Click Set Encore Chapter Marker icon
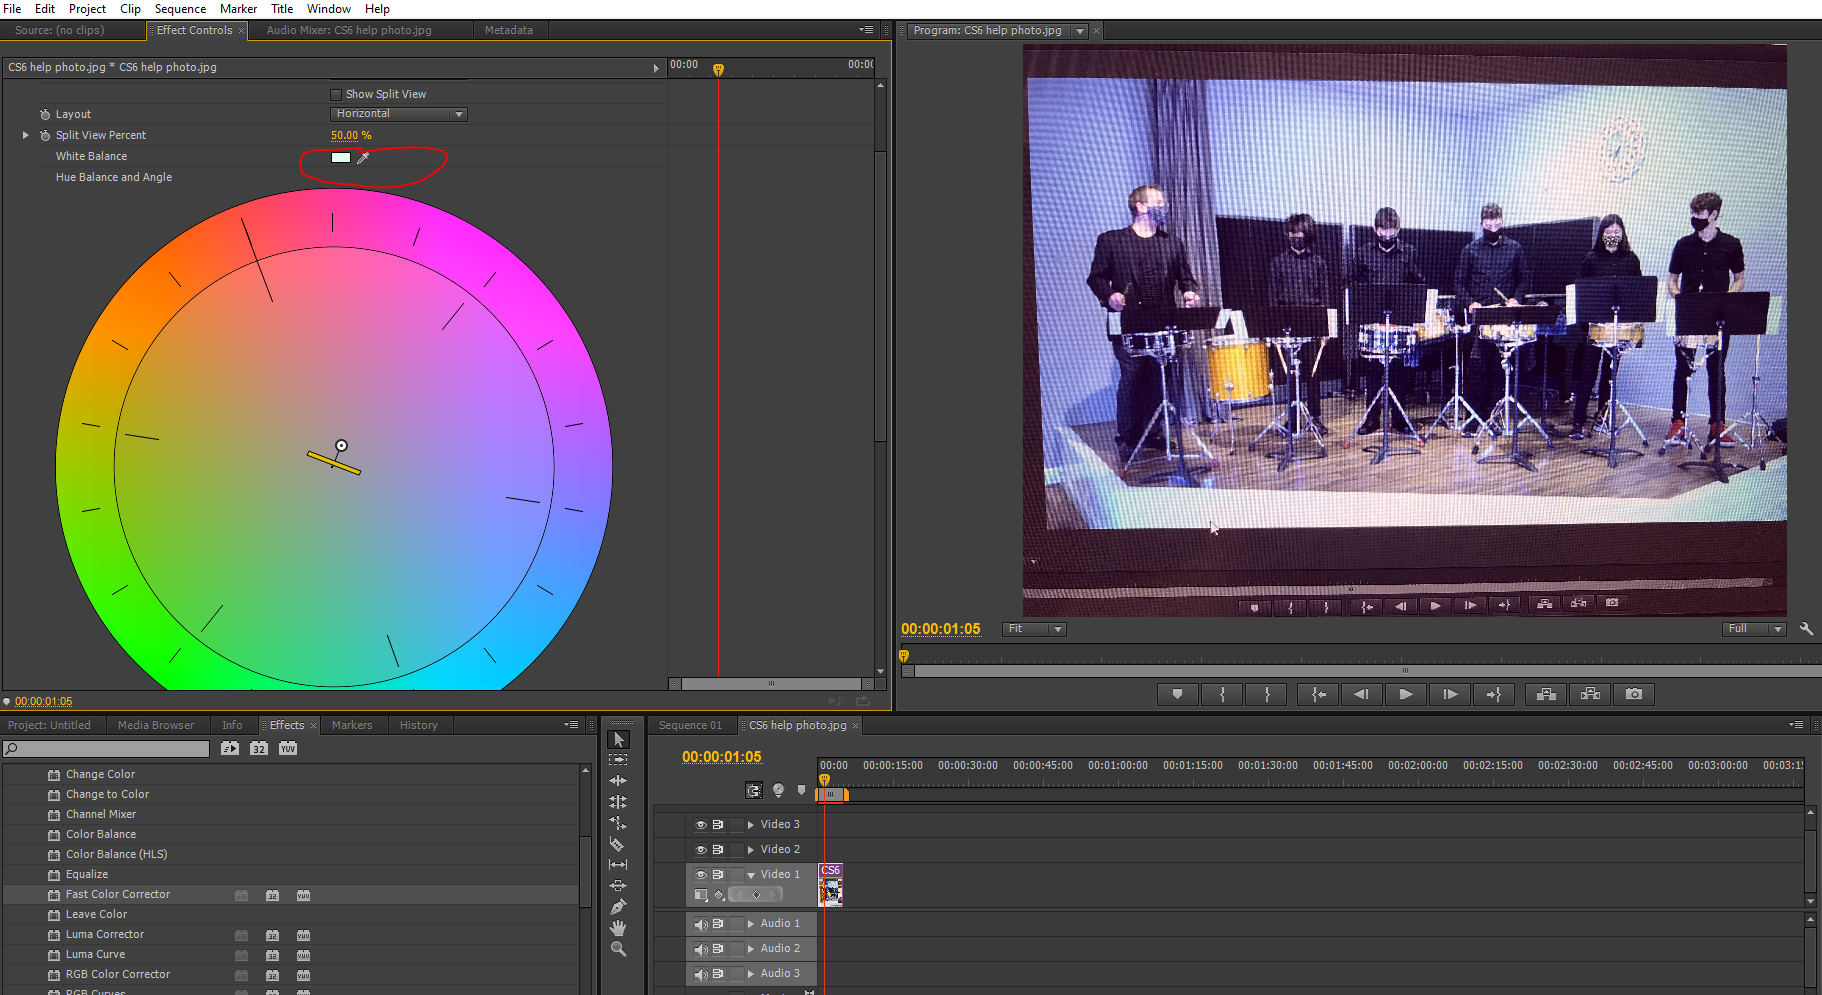 pos(778,790)
